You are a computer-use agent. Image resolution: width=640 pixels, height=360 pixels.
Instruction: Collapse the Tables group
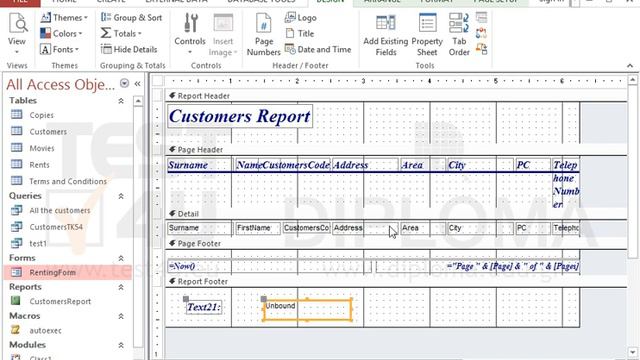coord(121,101)
